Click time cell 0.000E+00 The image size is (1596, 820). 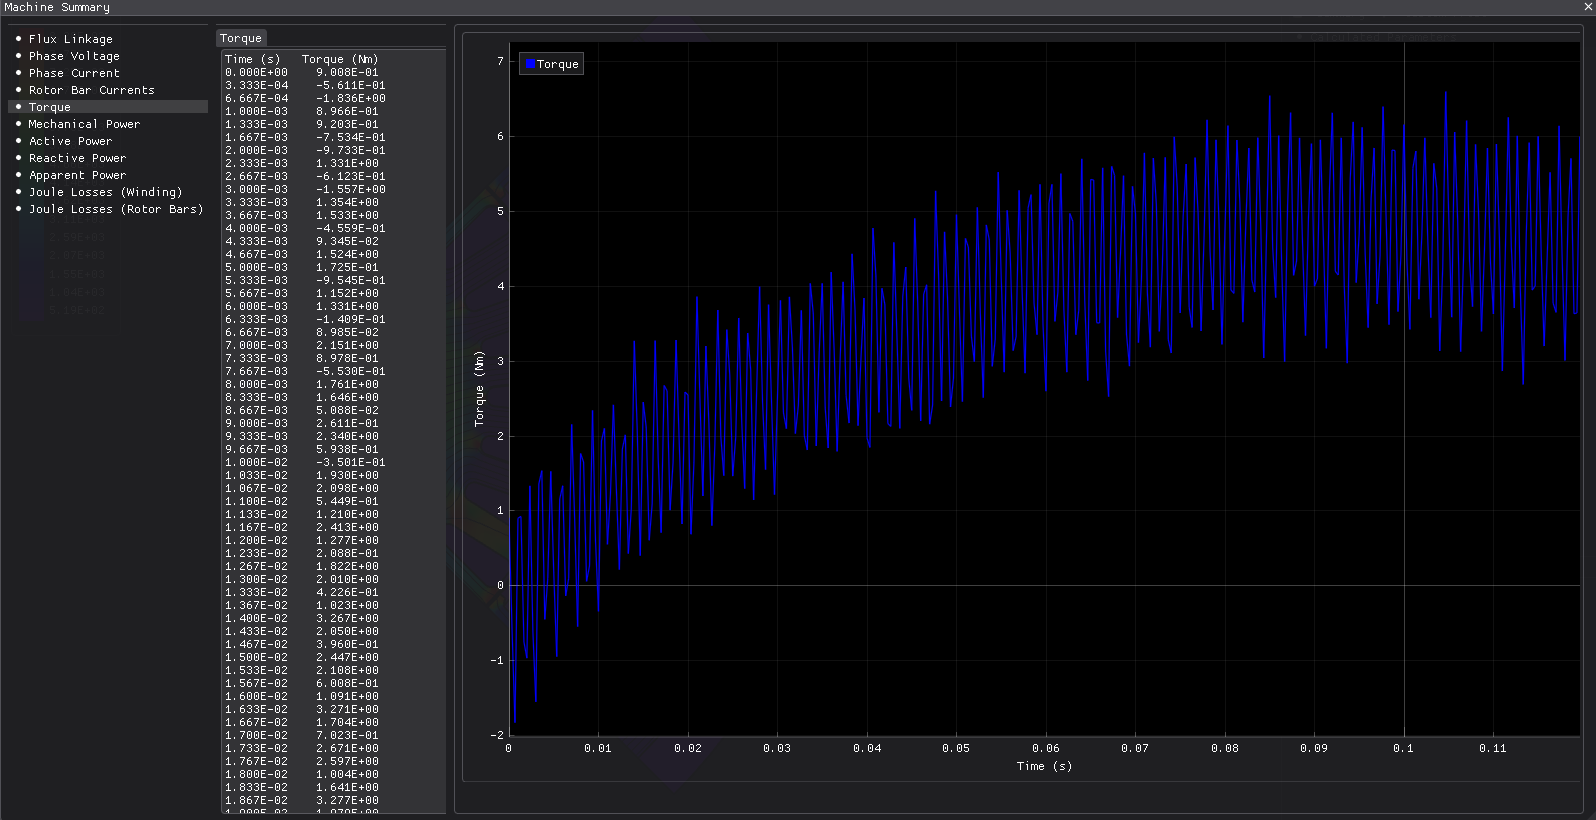(256, 72)
